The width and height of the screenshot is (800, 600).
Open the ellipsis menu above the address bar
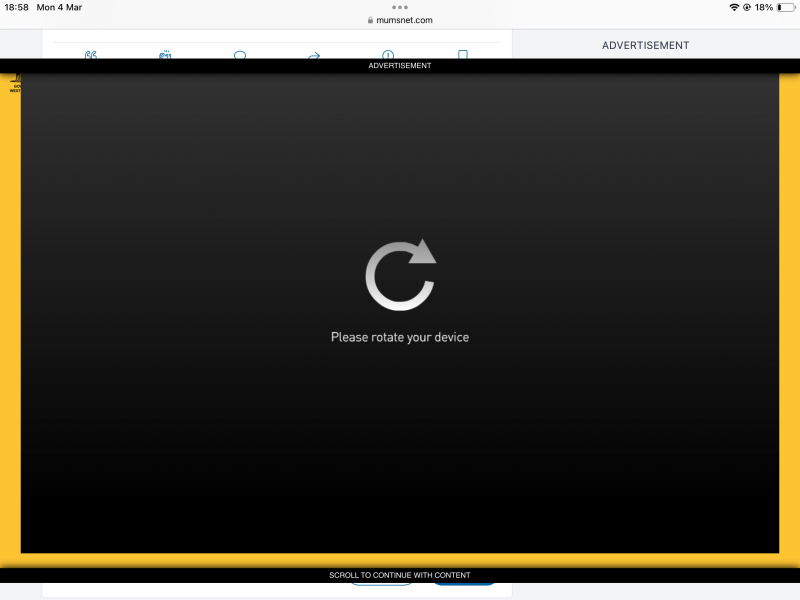pos(400,7)
